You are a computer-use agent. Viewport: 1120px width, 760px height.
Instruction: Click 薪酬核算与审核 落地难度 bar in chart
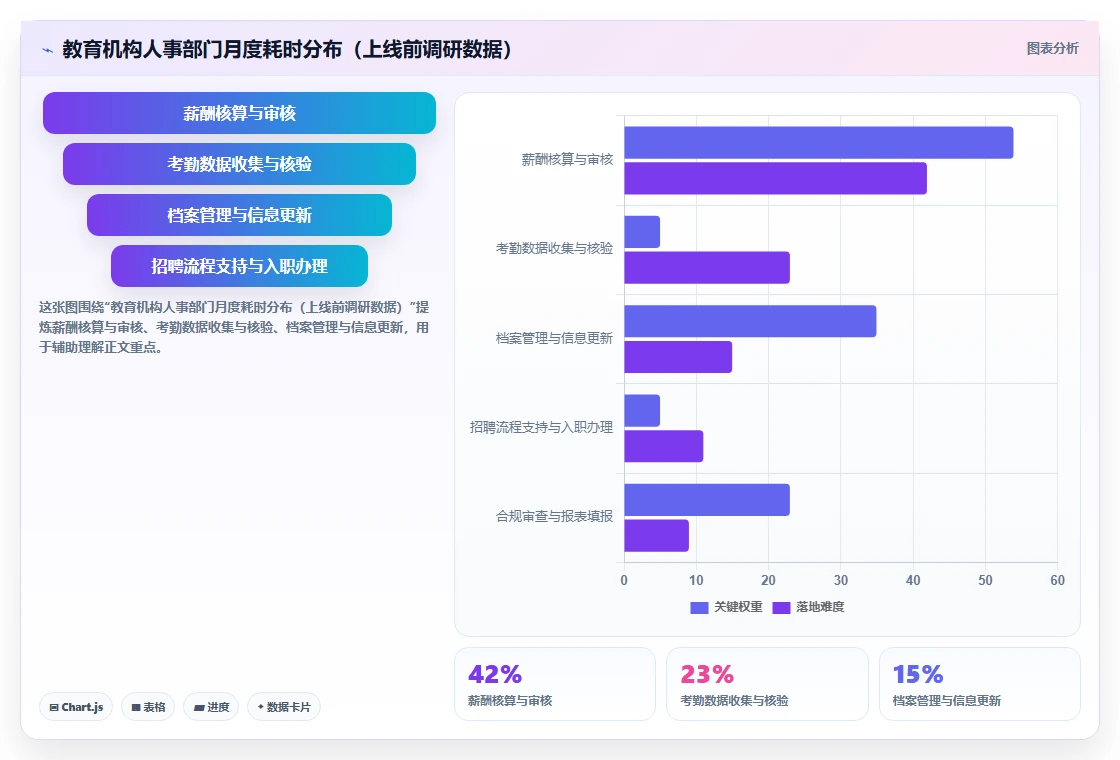point(776,179)
